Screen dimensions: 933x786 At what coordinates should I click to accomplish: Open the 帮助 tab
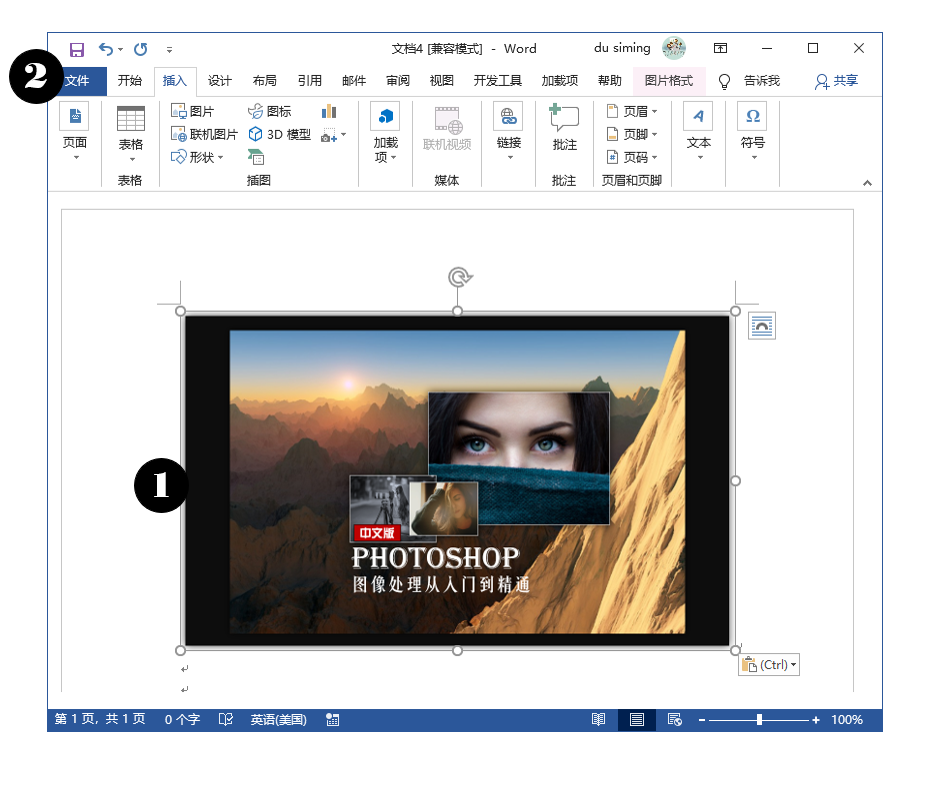(610, 81)
